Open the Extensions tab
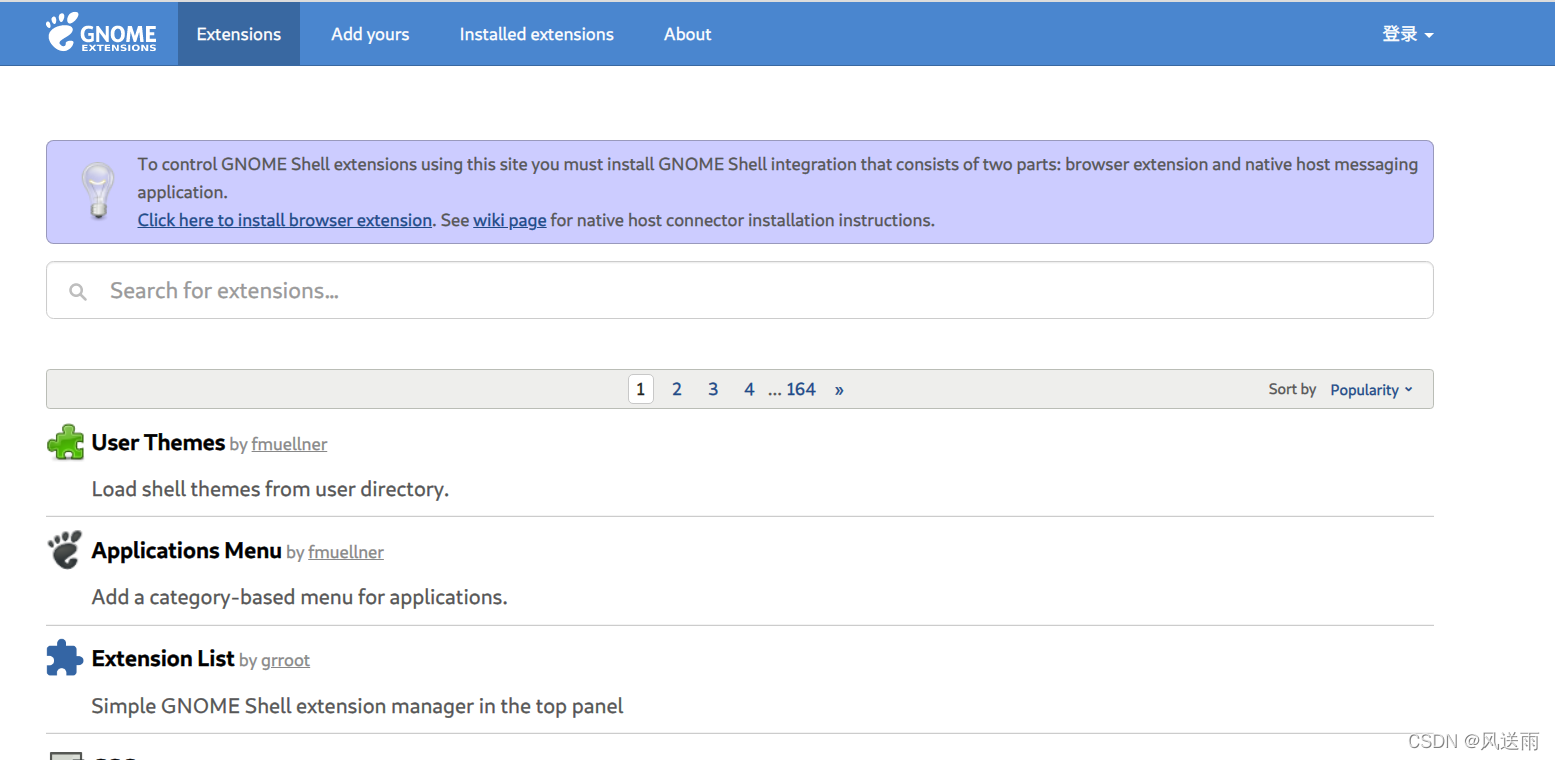 coord(239,34)
